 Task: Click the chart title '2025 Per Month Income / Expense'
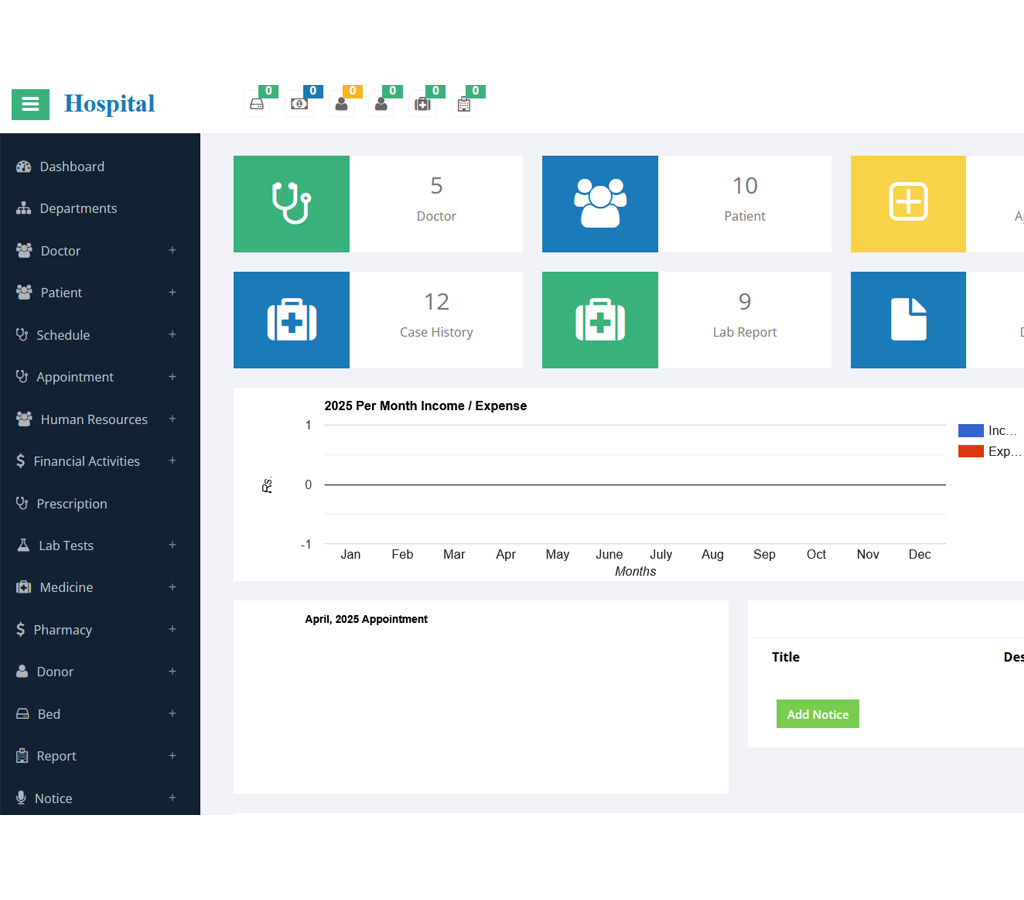click(425, 406)
